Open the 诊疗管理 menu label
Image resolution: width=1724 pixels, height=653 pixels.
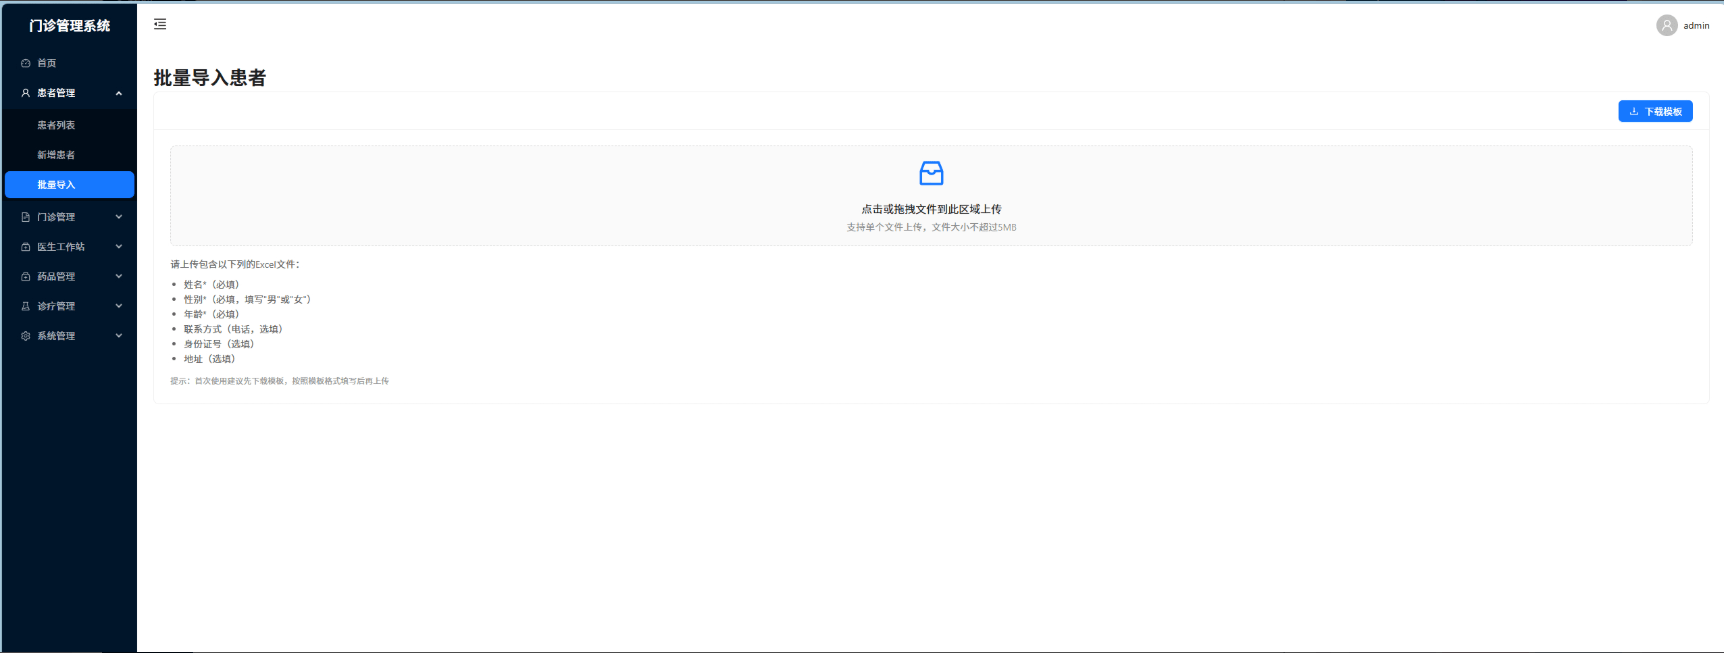point(56,307)
